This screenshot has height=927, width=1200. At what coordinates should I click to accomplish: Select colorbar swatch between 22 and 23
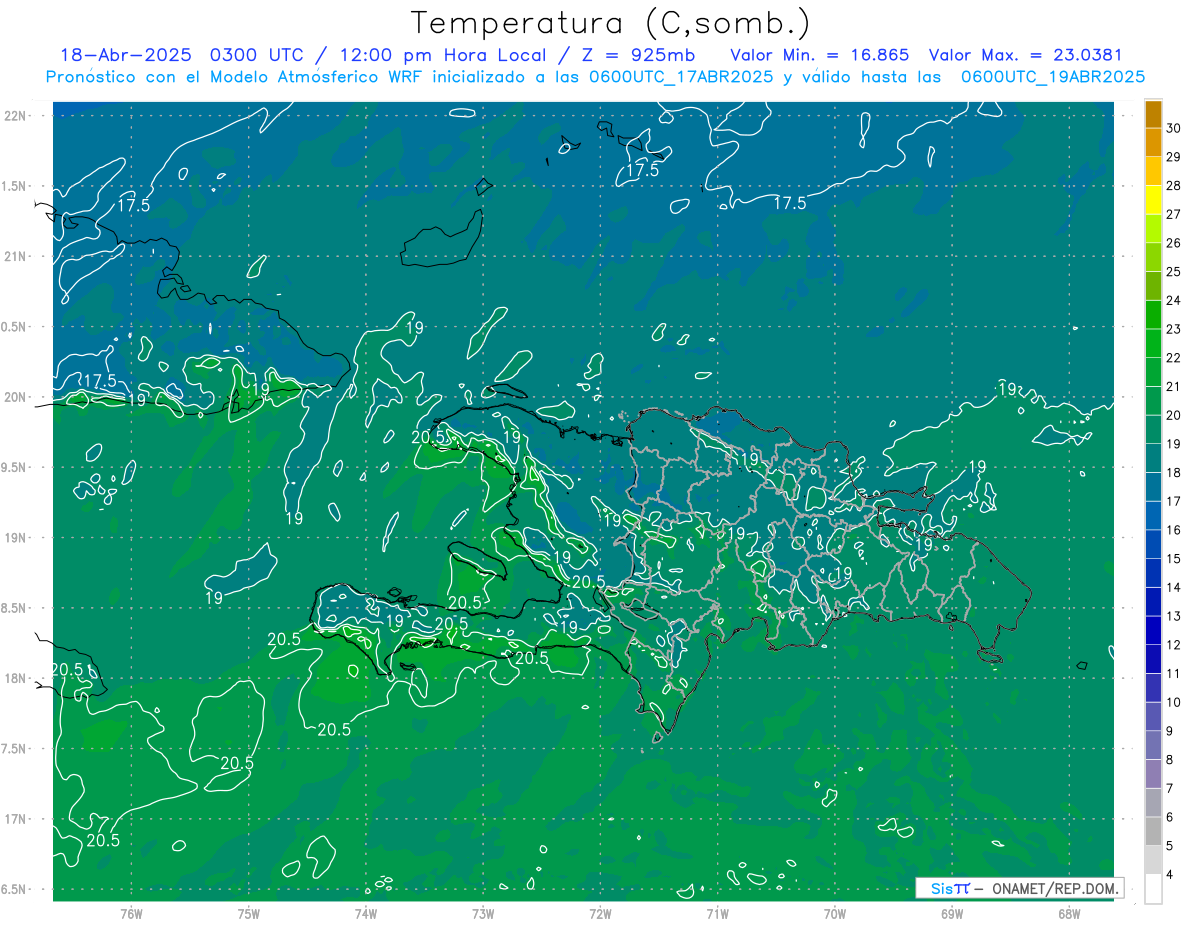pos(1154,345)
